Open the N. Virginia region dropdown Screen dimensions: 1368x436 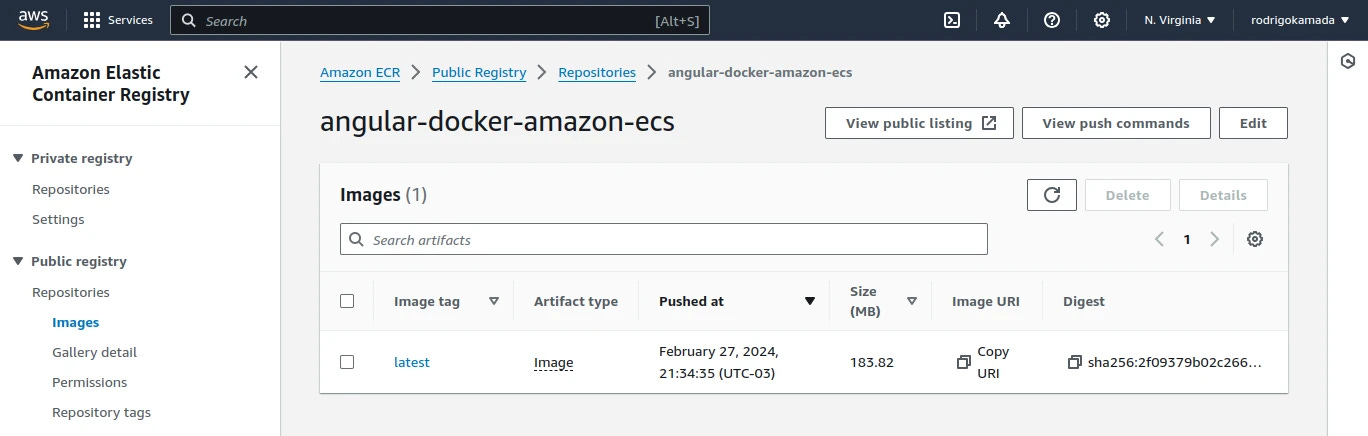tap(1179, 20)
